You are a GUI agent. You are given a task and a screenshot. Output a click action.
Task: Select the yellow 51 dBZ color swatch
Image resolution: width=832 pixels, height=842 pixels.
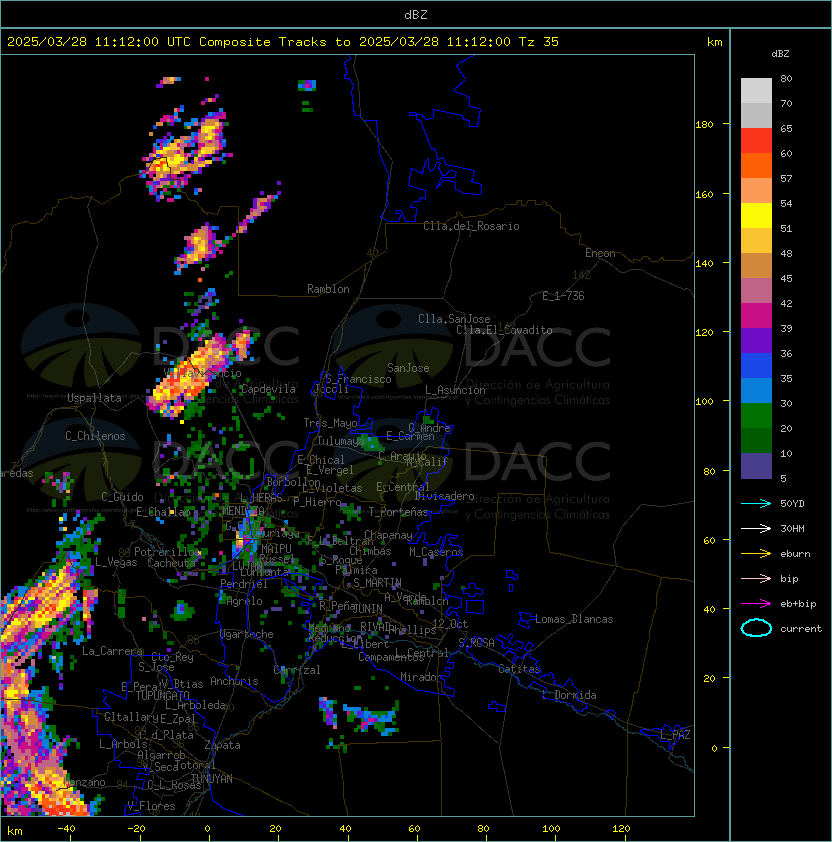click(x=756, y=216)
